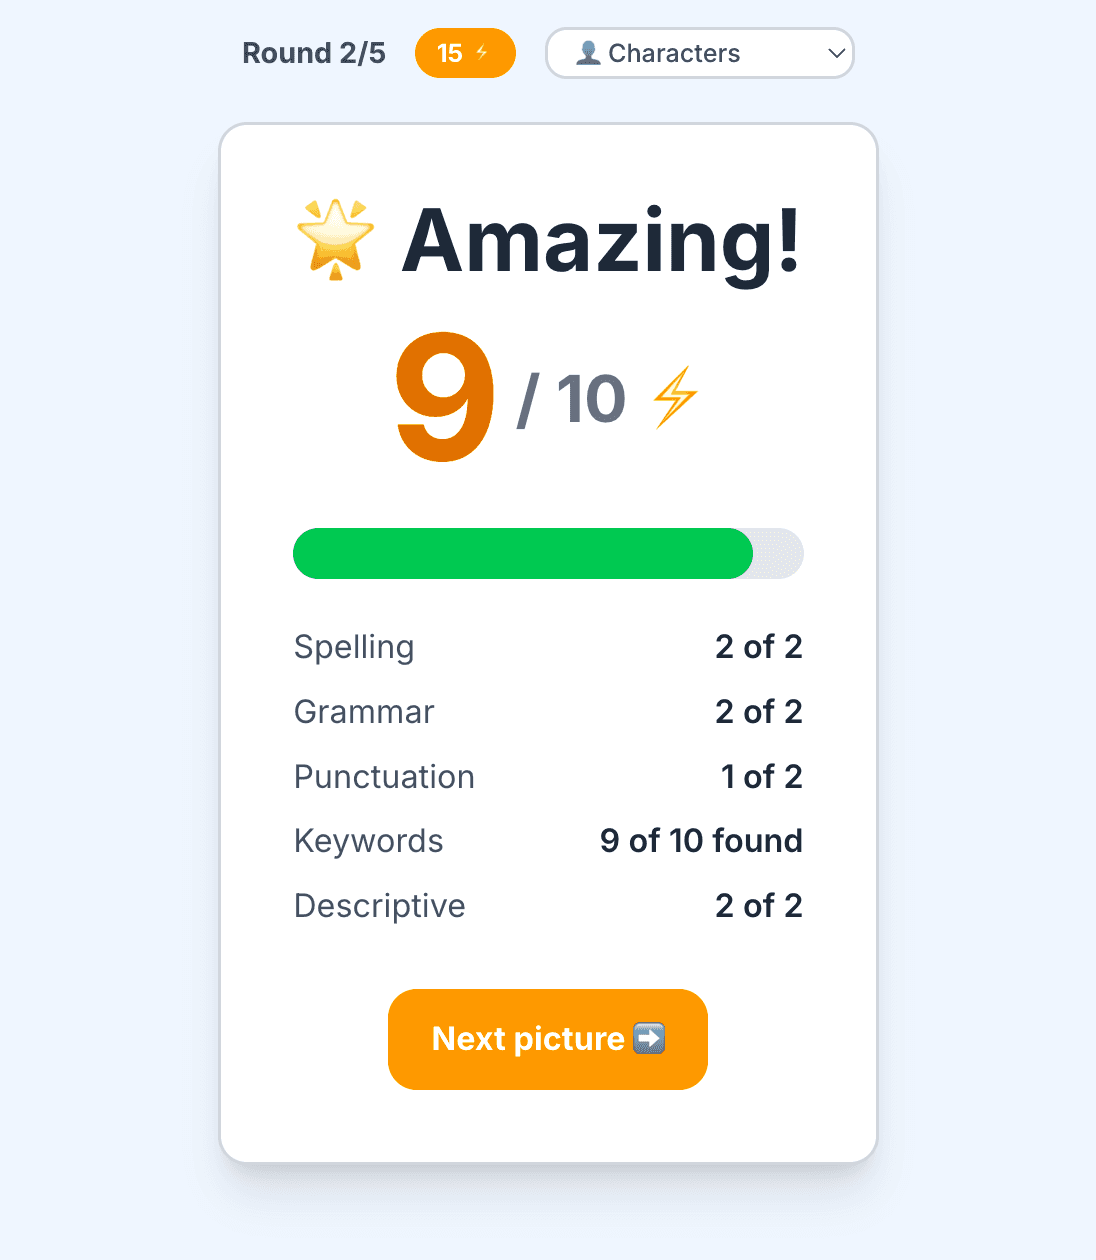Click the arrow emoji on Next picture button
1096x1260 pixels.
click(648, 1039)
